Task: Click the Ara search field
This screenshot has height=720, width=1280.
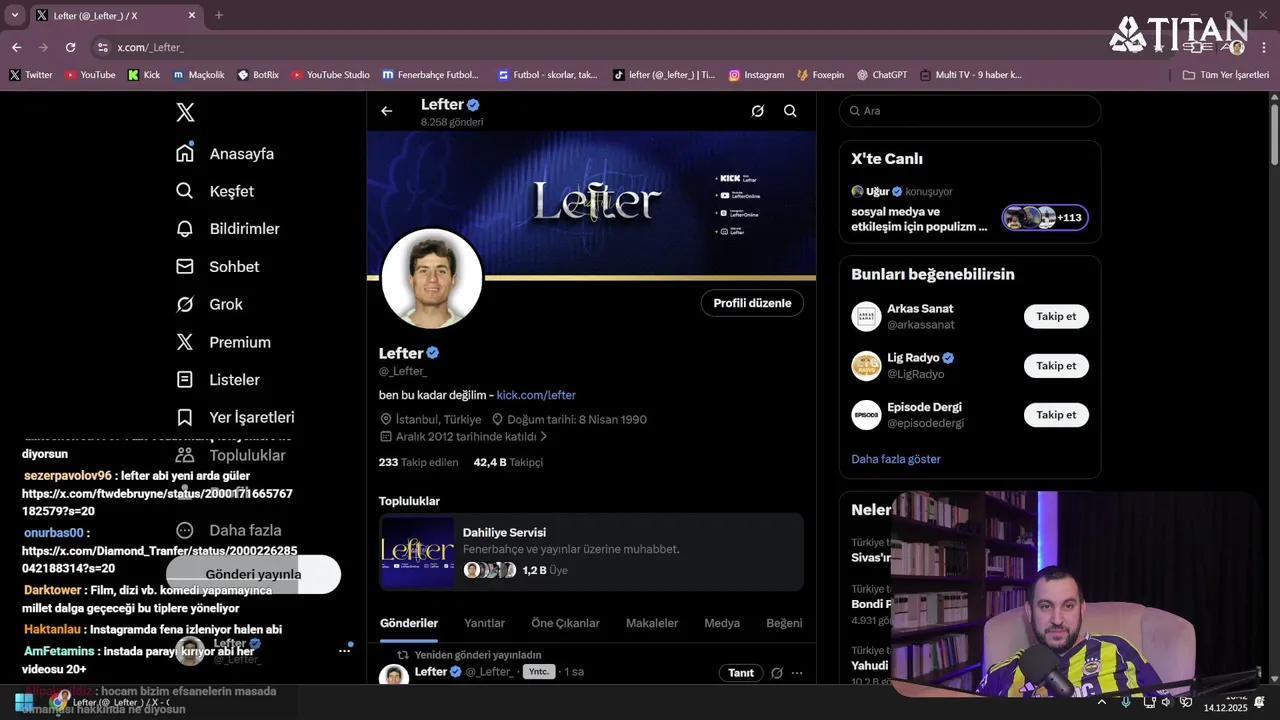Action: pyautogui.click(x=970, y=111)
